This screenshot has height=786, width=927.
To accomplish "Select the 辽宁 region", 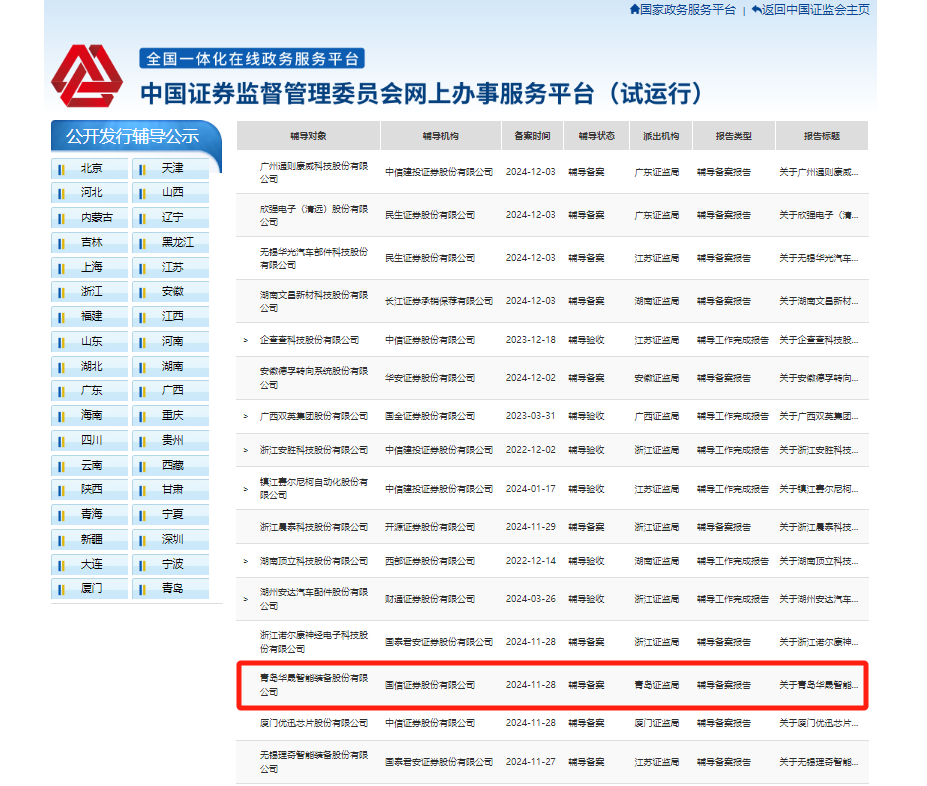I will coord(171,217).
